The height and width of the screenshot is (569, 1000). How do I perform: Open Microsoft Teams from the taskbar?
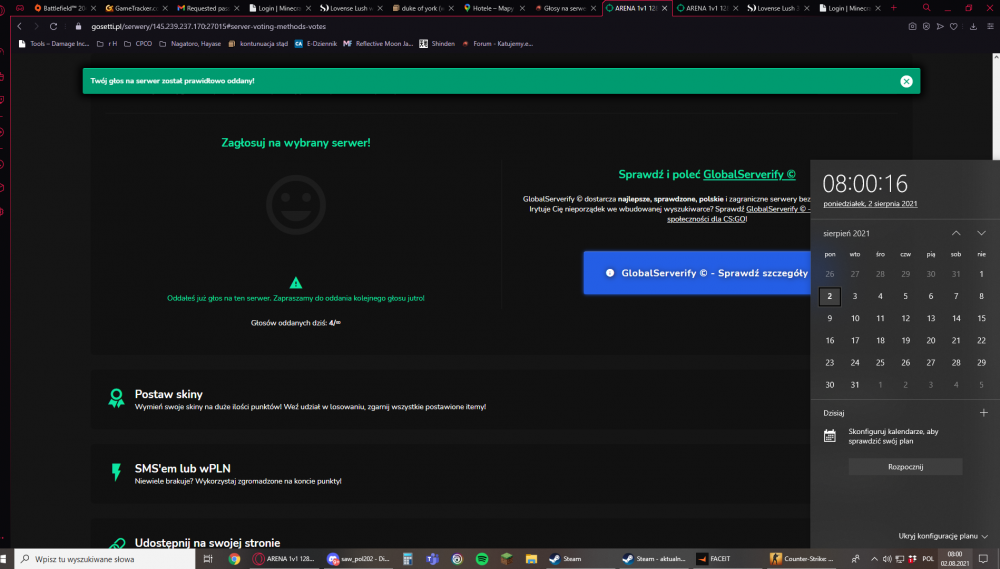coord(432,559)
